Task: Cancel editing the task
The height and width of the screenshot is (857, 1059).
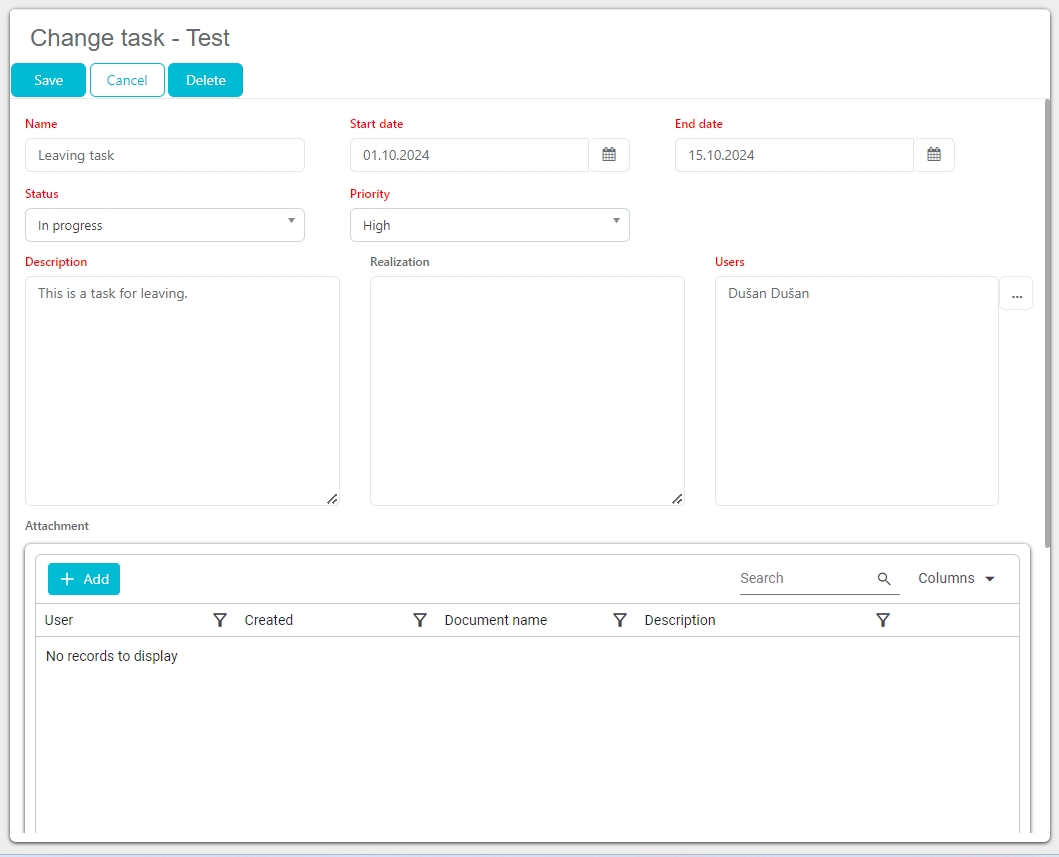Action: (127, 80)
